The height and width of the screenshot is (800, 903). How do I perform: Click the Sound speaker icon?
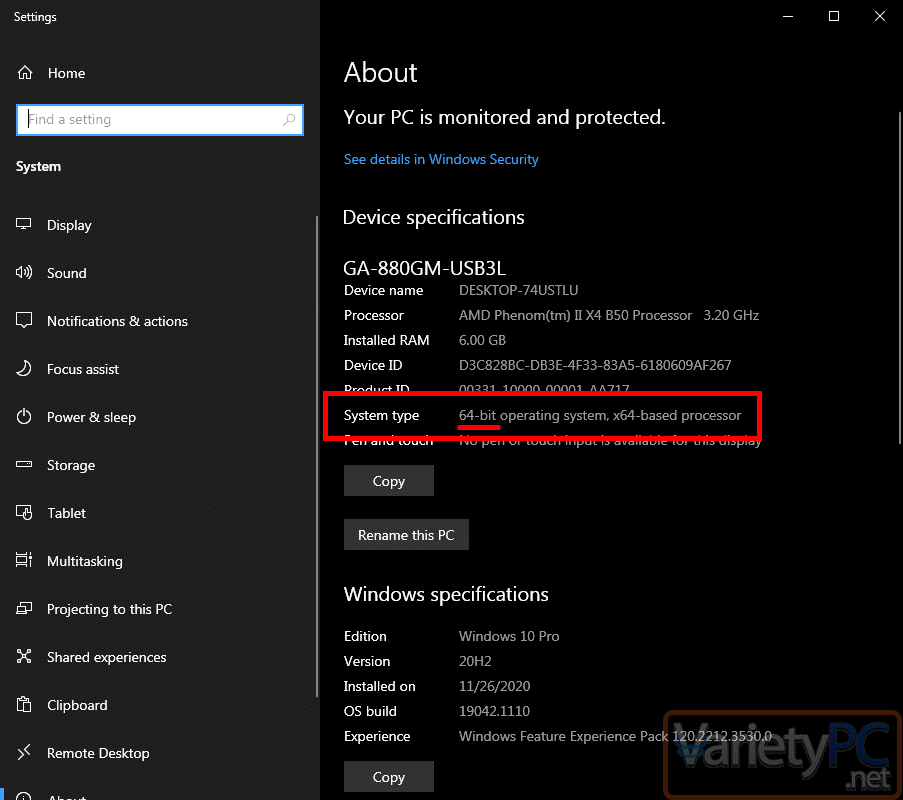[24, 272]
